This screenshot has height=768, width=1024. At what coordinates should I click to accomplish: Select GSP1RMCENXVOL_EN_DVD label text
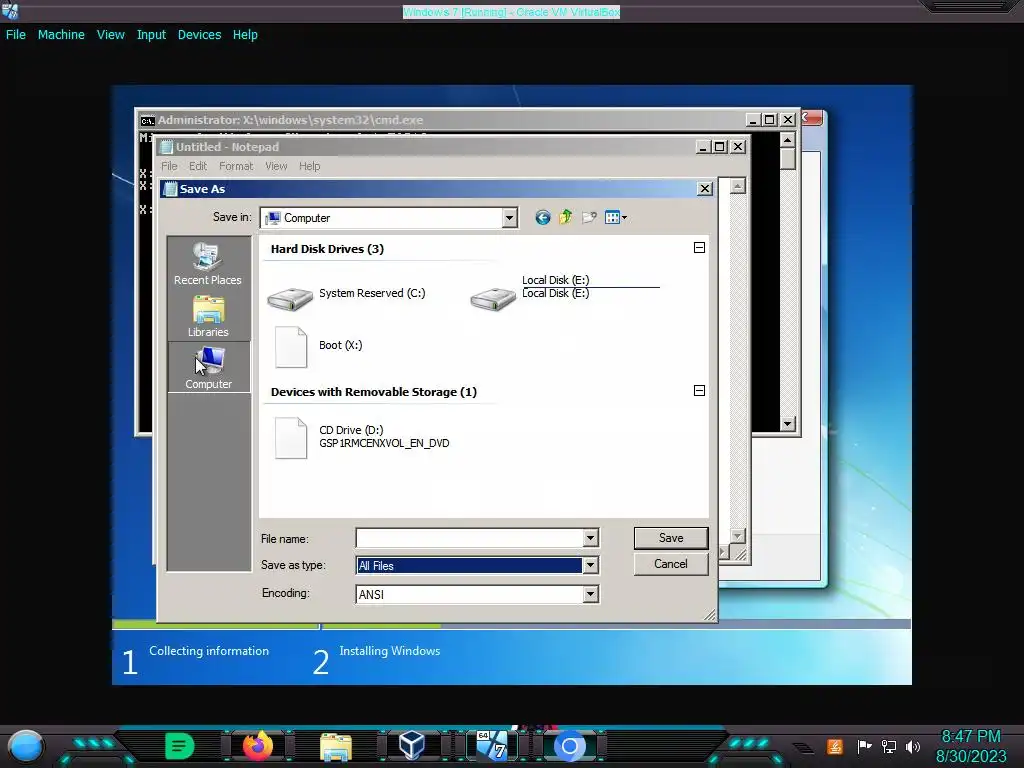click(x=384, y=443)
